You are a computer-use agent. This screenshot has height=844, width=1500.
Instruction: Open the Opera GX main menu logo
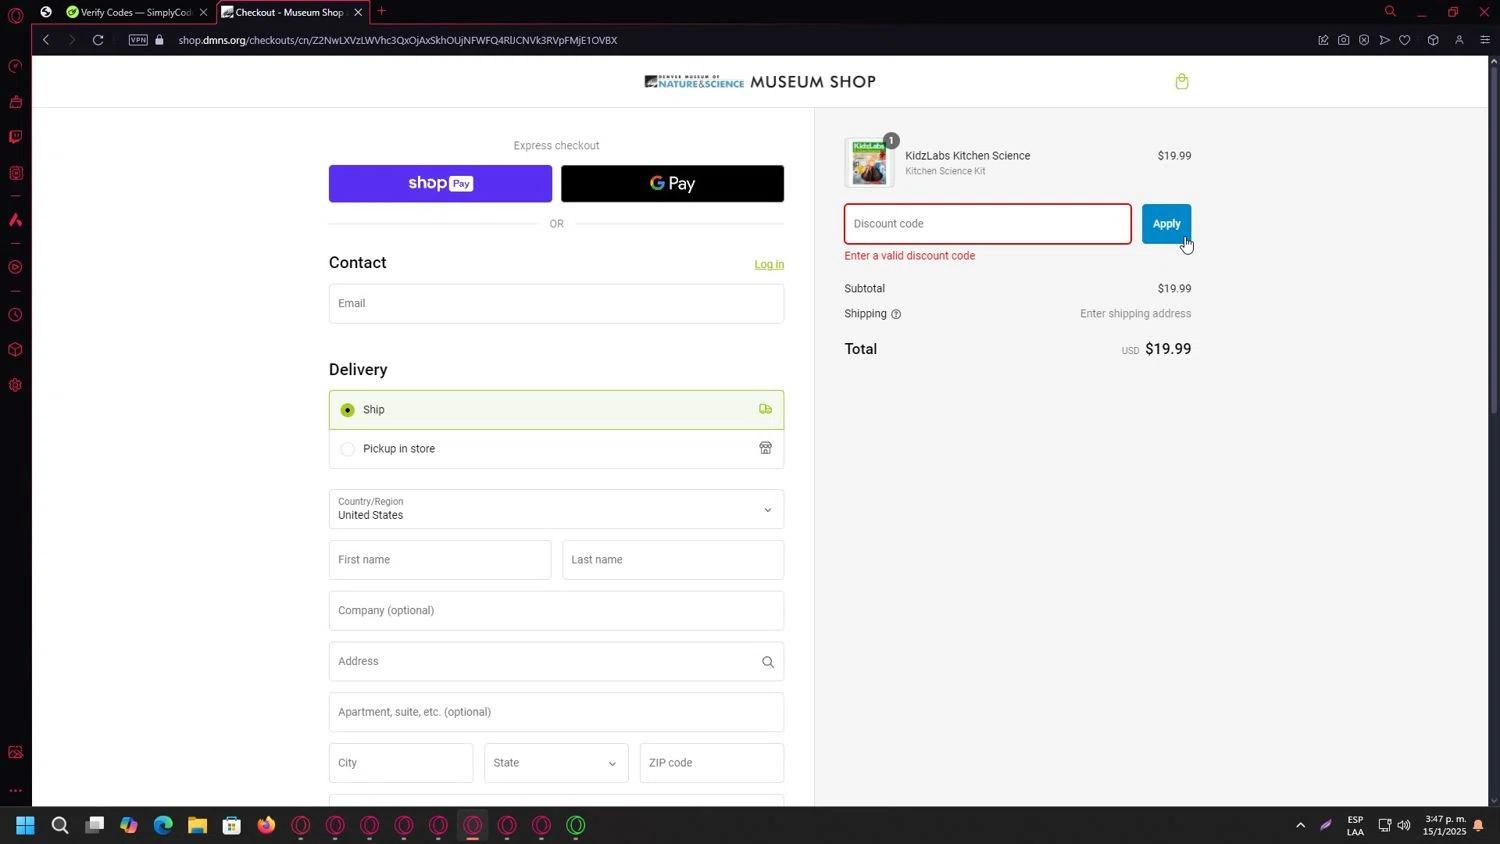15,15
